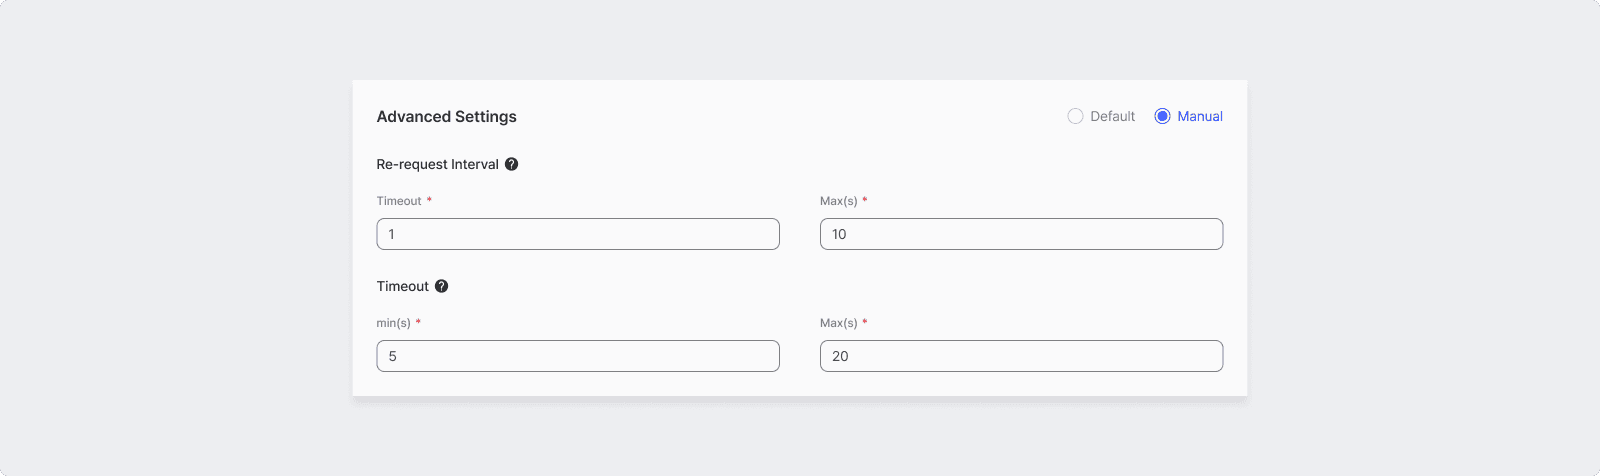Click the help icon beside Timeout heading
The height and width of the screenshot is (476, 1600).
coord(441,286)
